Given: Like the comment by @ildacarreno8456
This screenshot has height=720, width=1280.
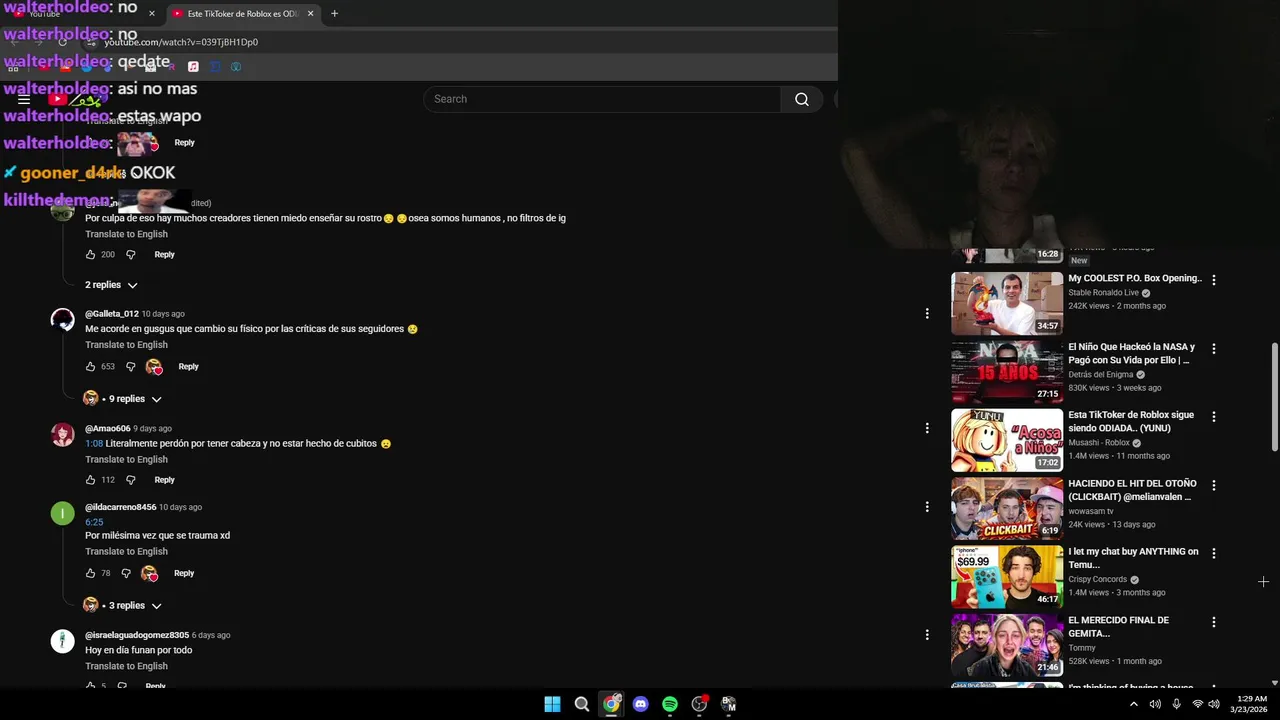Looking at the screenshot, I should click(x=91, y=574).
